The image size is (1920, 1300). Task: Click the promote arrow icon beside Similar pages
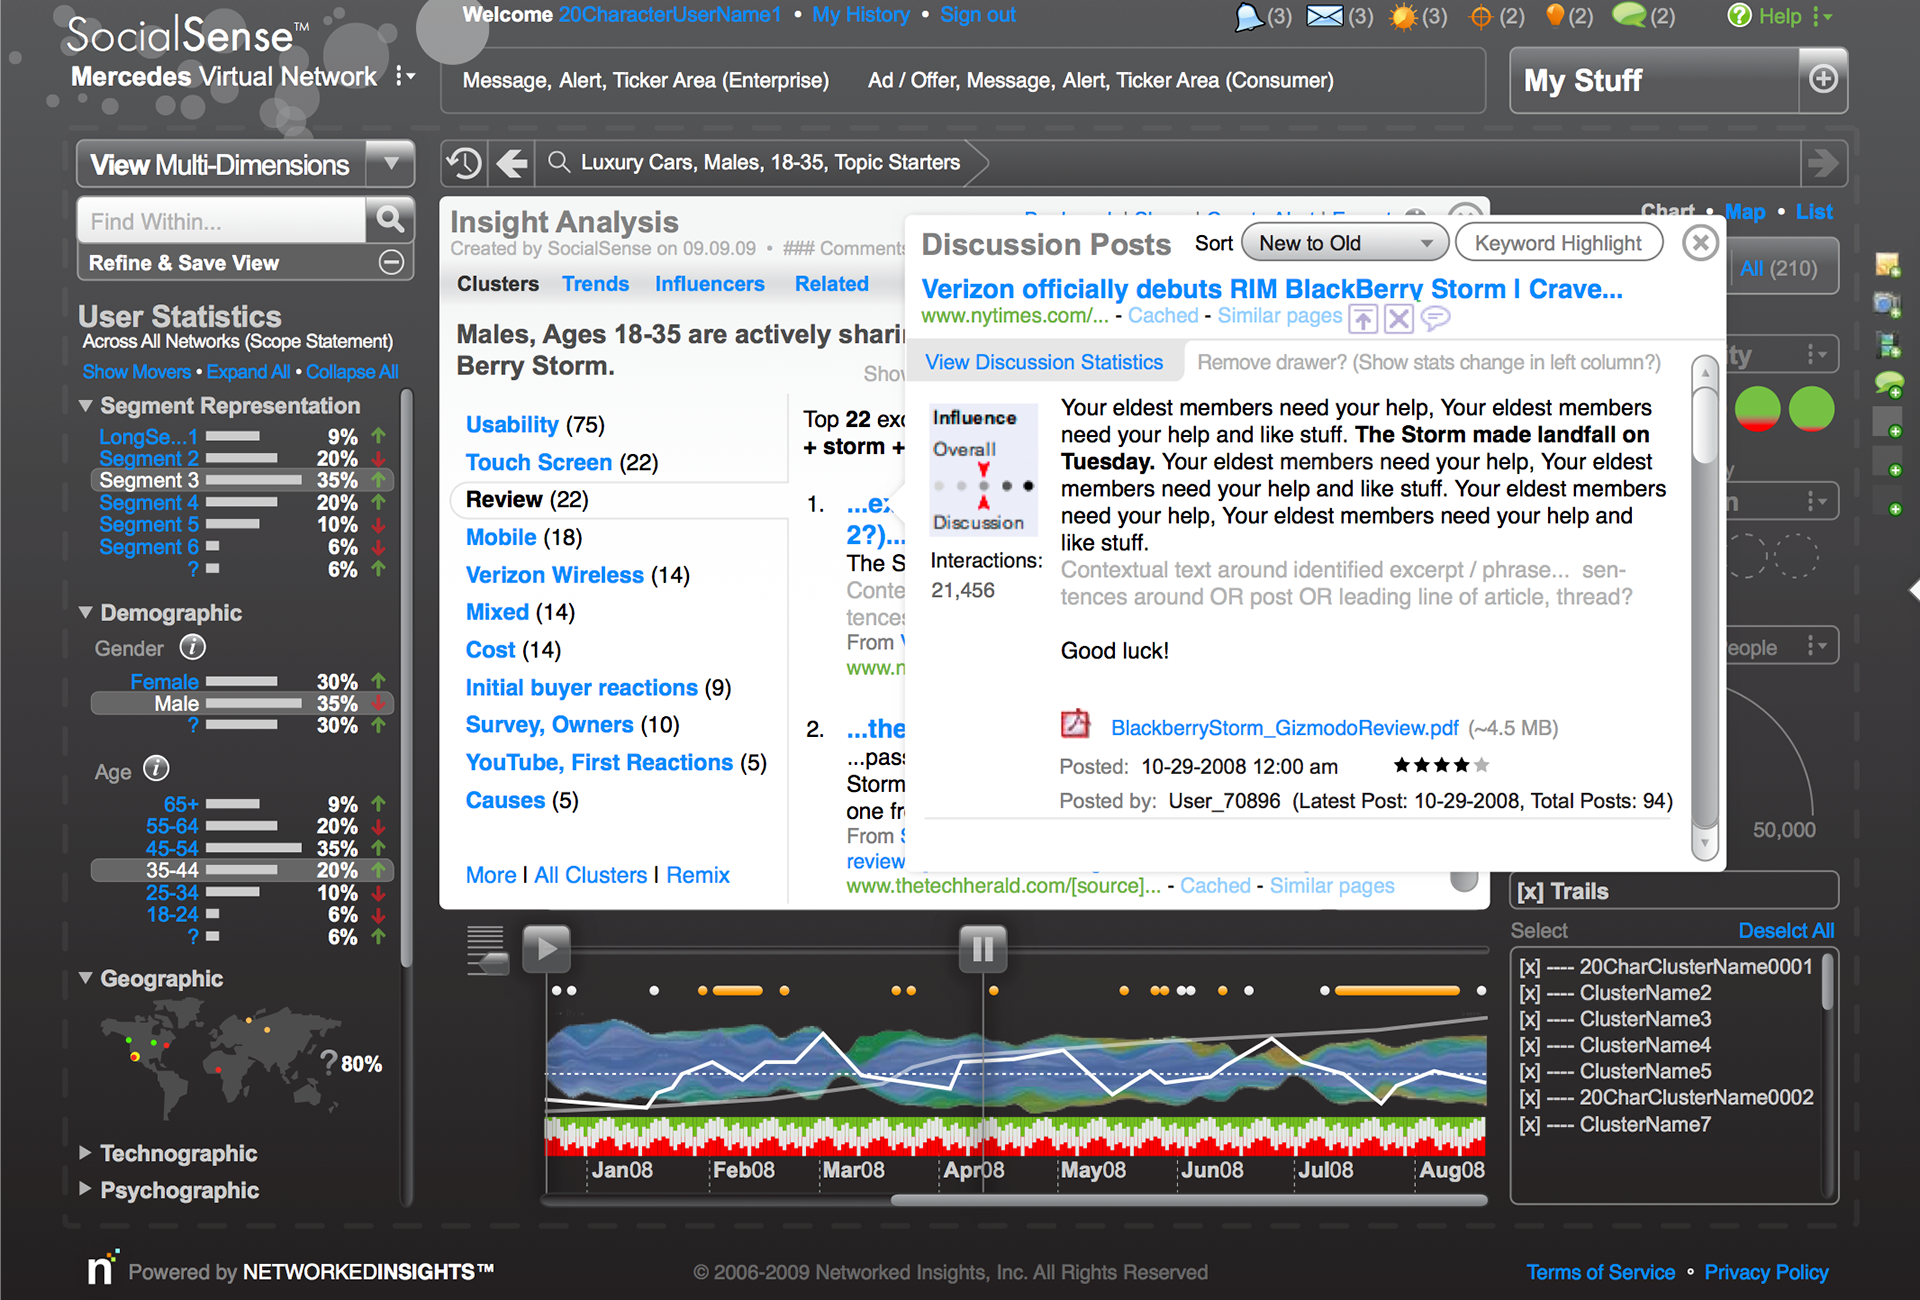pyautogui.click(x=1363, y=319)
